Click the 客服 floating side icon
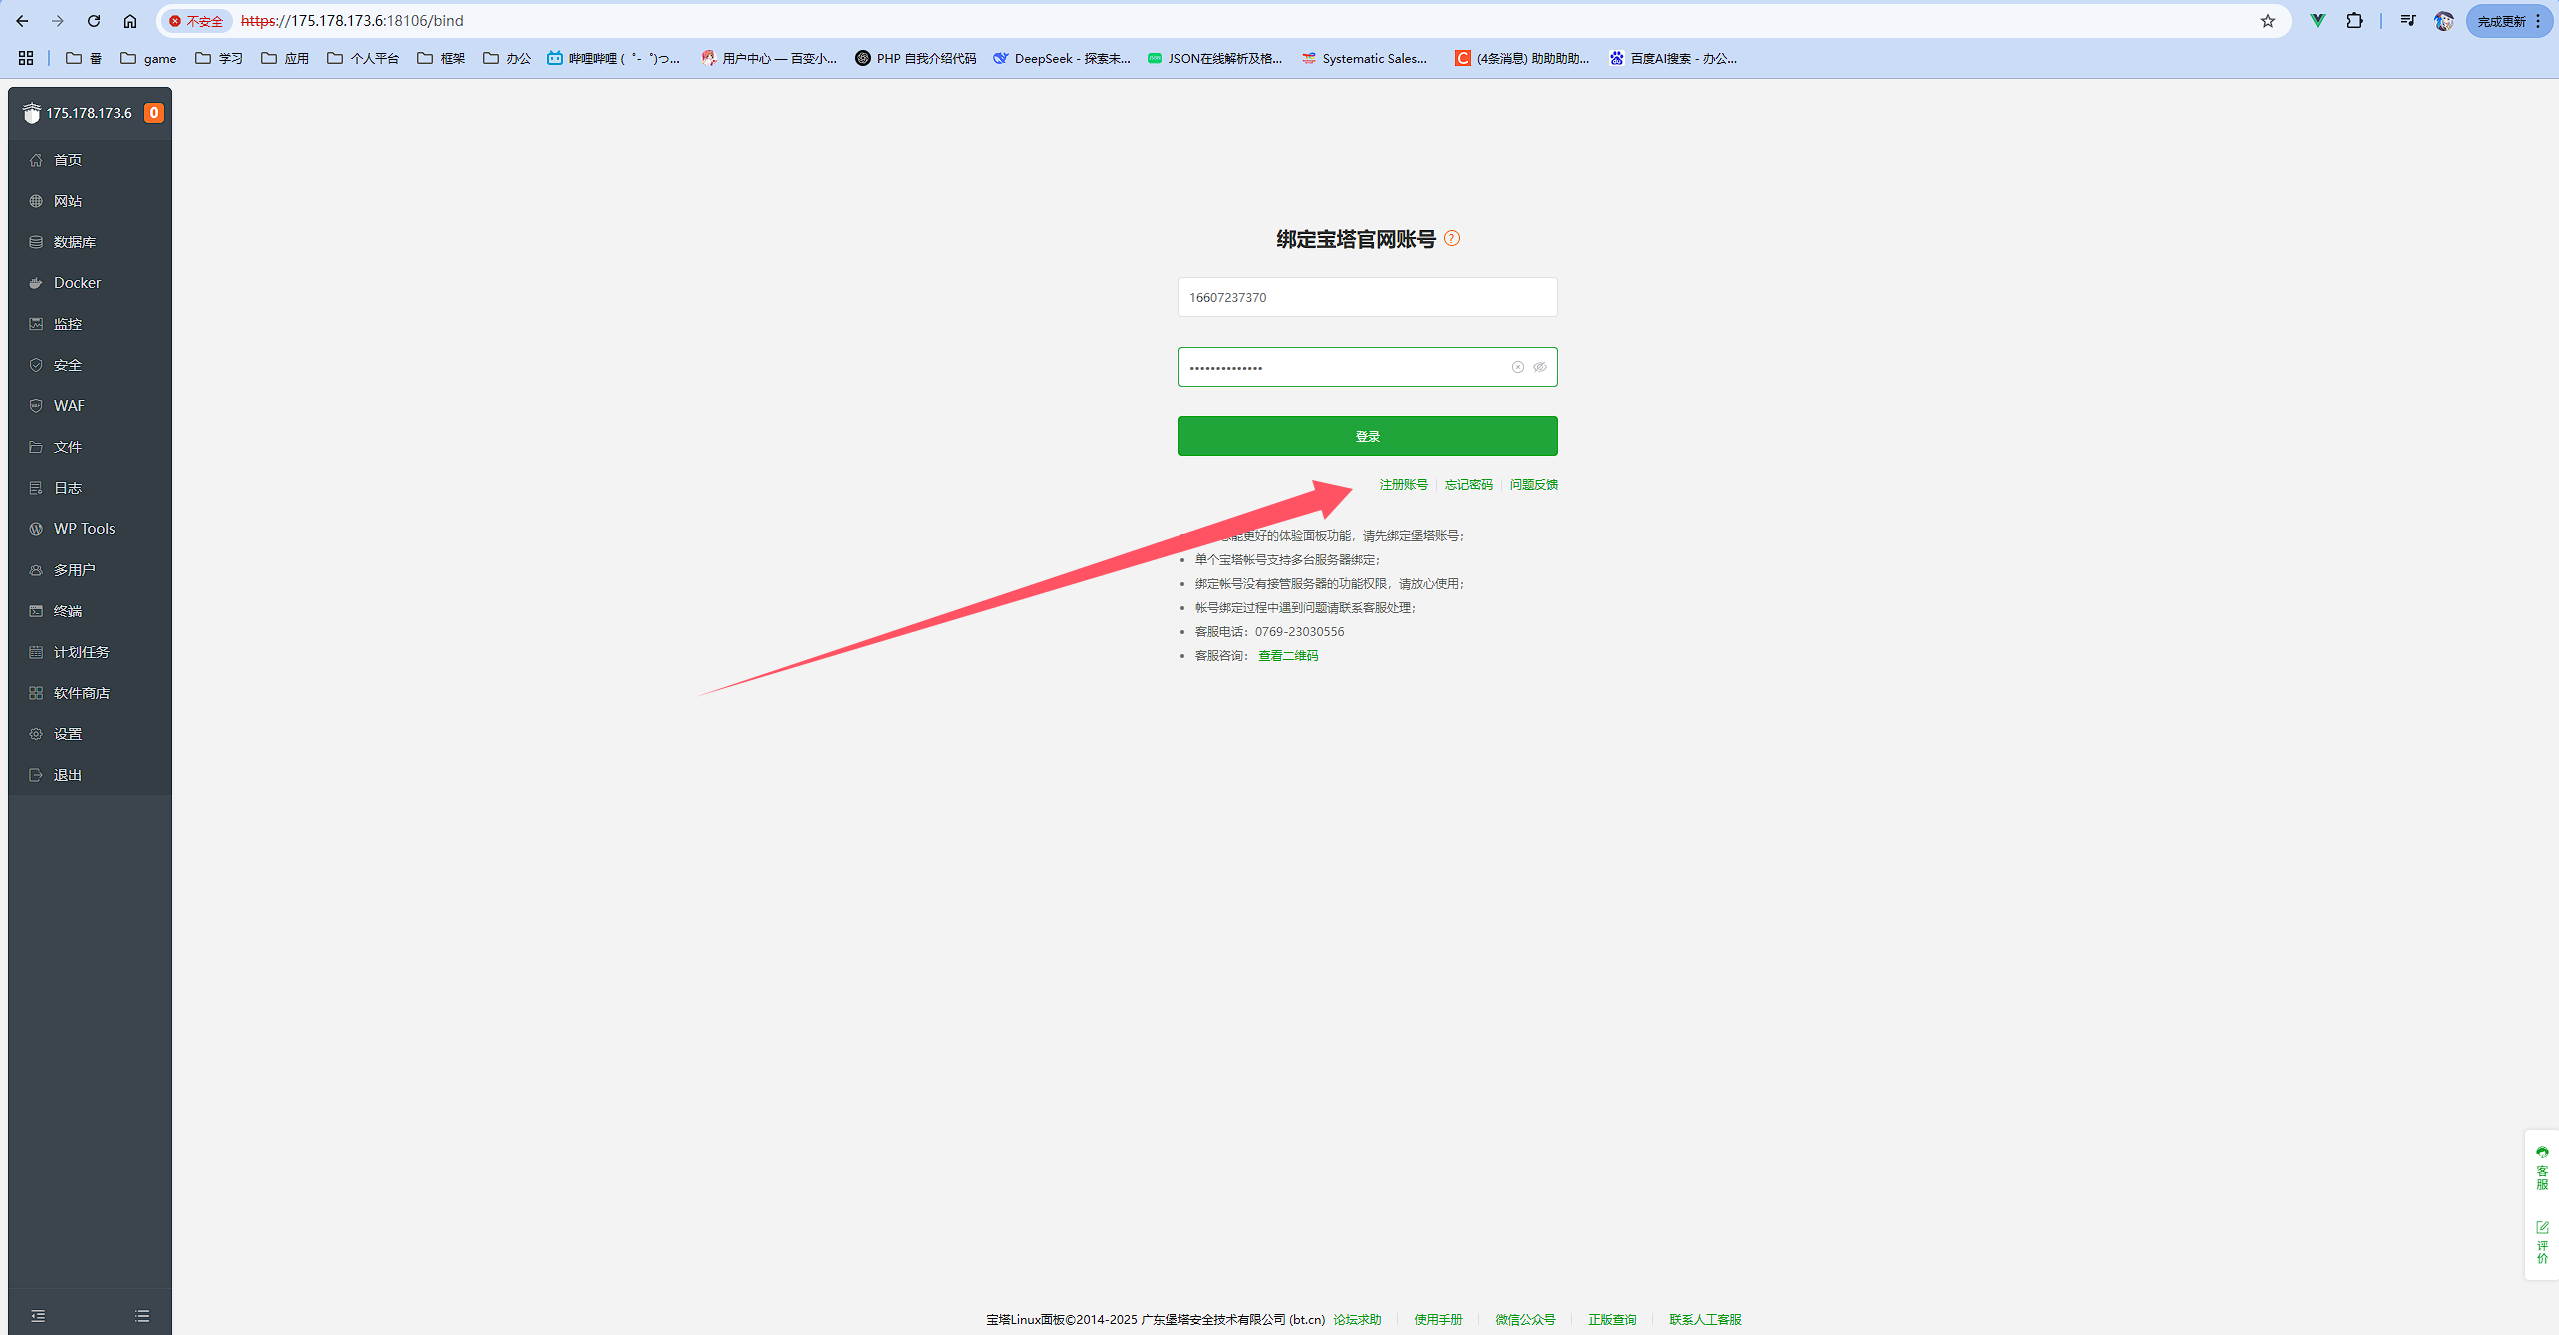 pos(2542,1167)
